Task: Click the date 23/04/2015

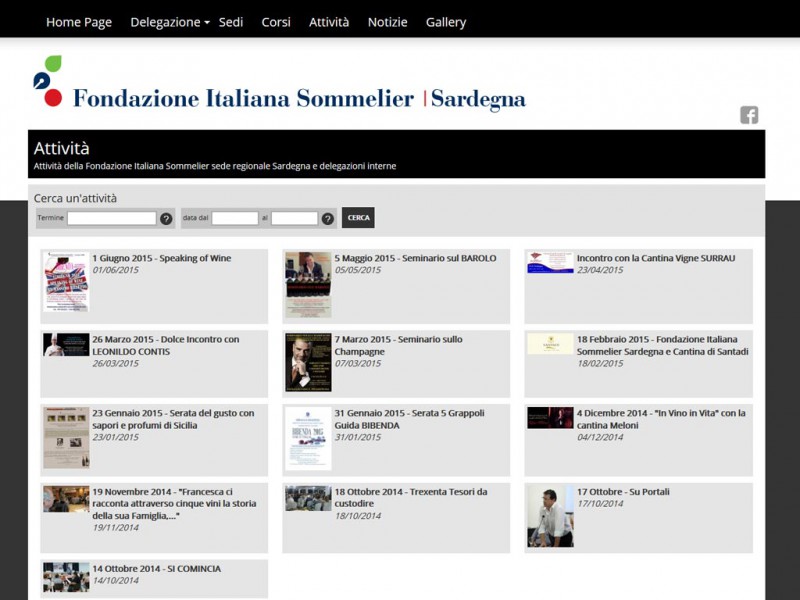Action: click(x=600, y=270)
